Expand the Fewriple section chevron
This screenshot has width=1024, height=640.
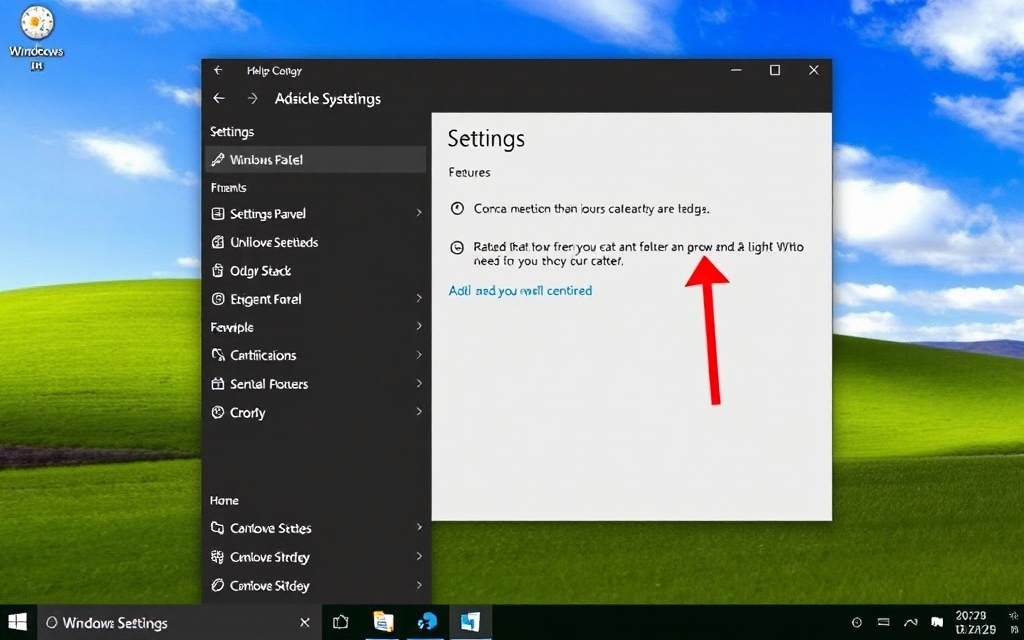(x=419, y=327)
